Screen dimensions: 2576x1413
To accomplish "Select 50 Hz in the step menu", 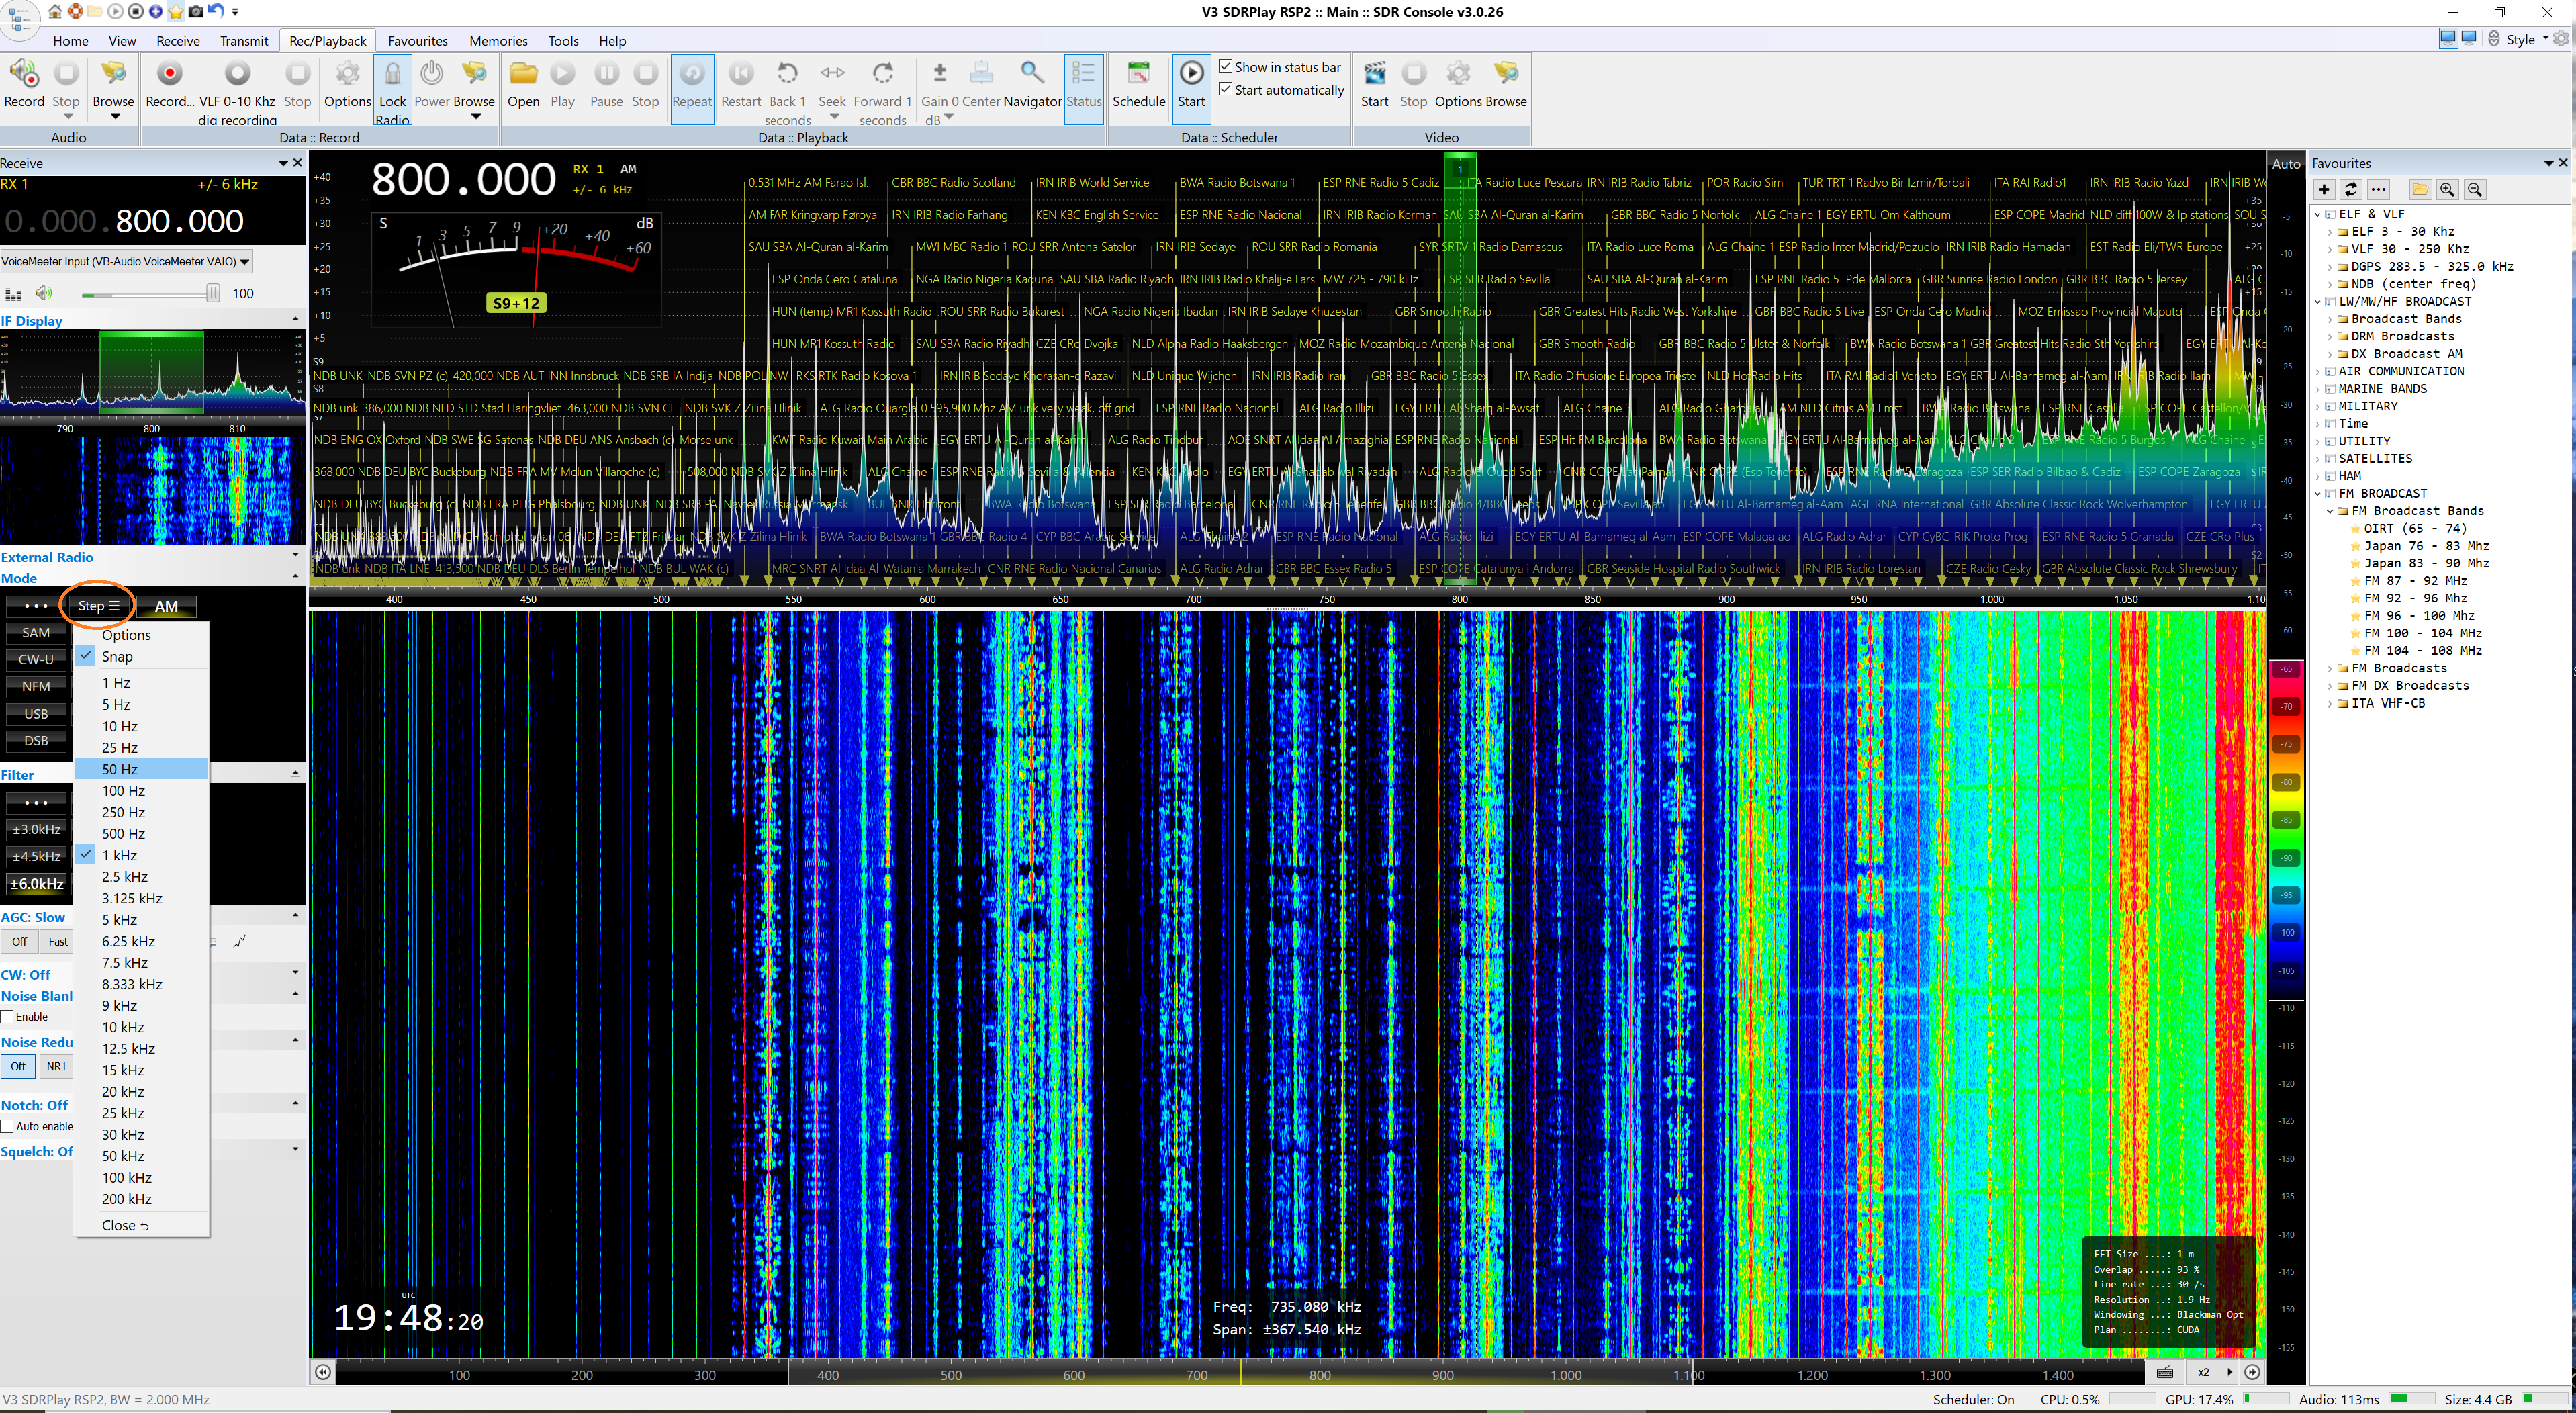I will (120, 769).
